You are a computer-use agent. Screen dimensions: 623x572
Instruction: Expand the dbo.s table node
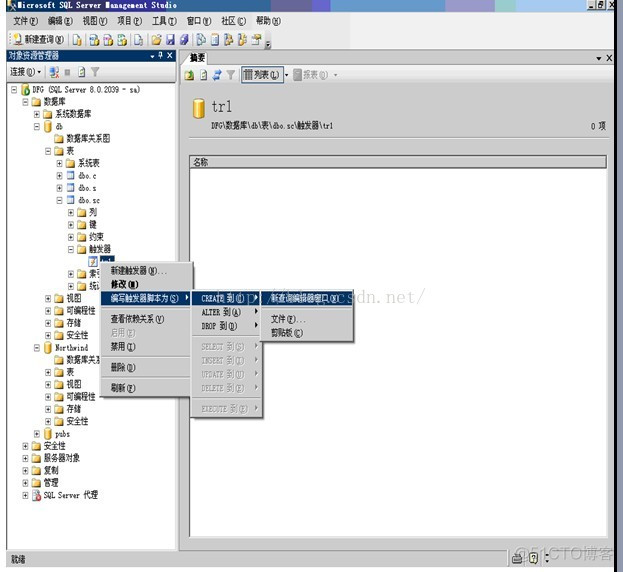tap(59, 188)
